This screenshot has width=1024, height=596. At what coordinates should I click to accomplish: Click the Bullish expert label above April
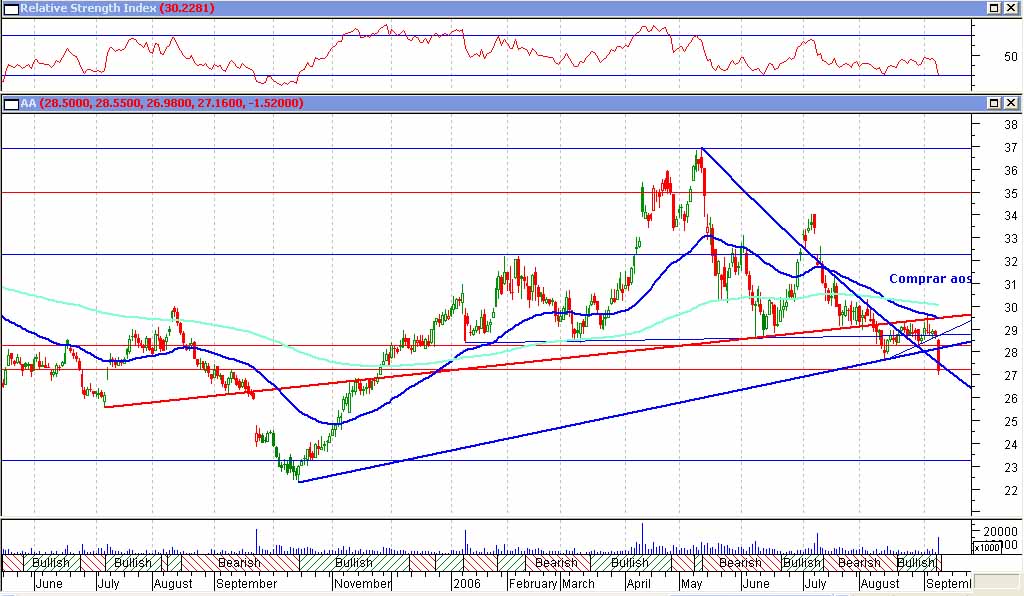pos(630,563)
